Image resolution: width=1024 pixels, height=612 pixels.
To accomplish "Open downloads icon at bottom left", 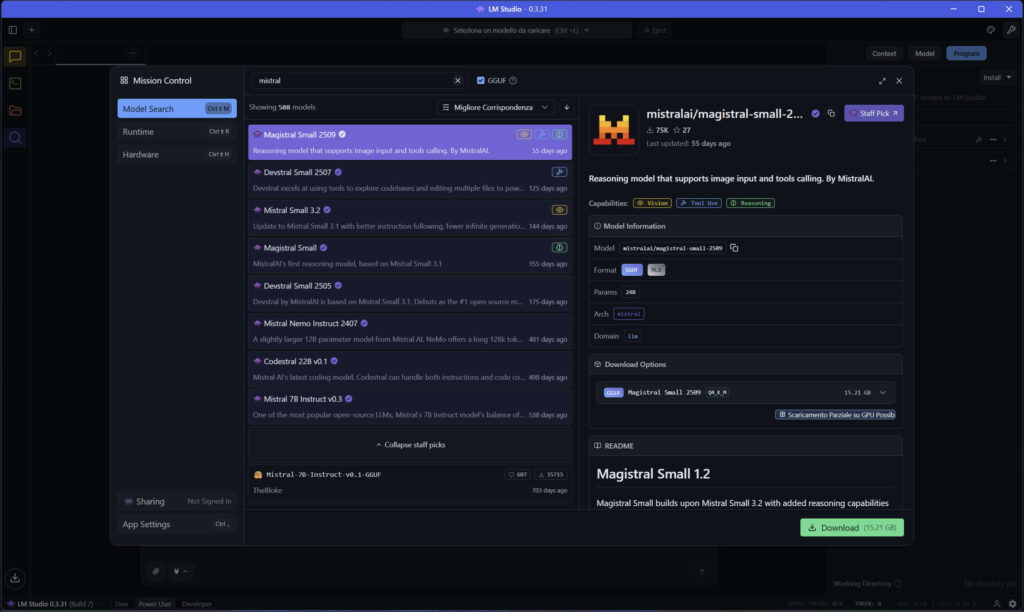I will coord(15,578).
